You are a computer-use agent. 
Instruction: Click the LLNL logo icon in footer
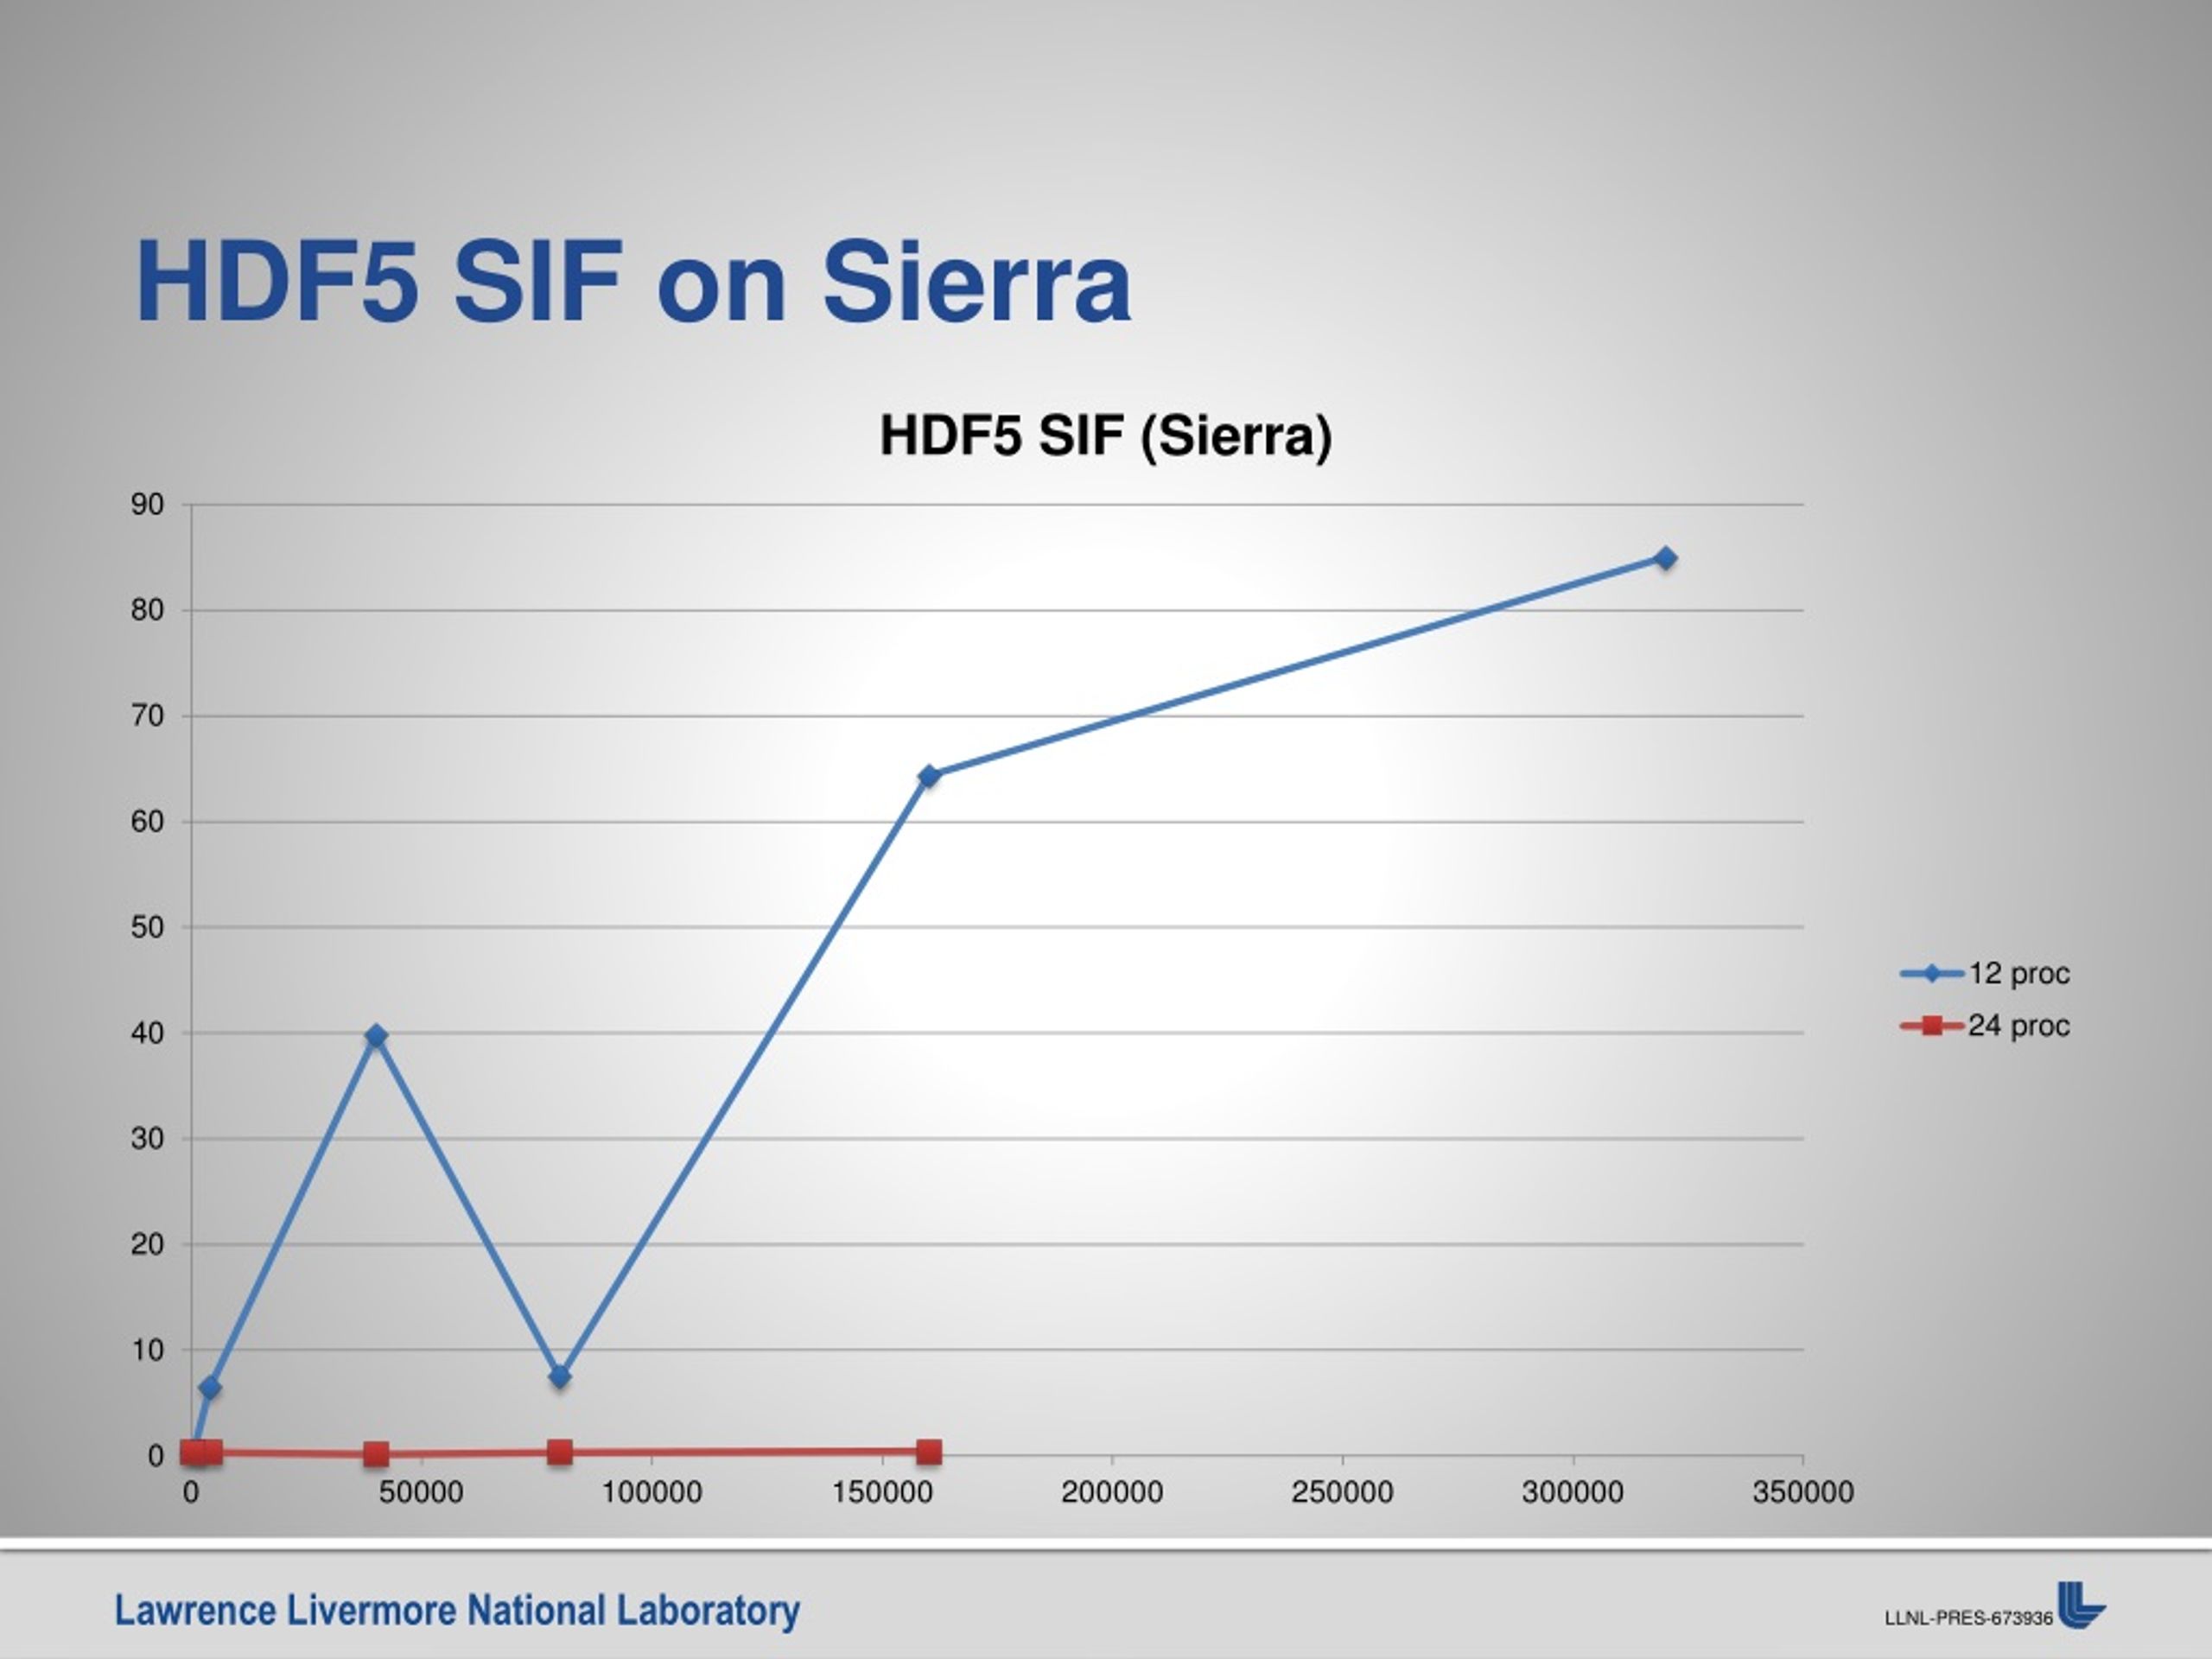[x=2081, y=1605]
